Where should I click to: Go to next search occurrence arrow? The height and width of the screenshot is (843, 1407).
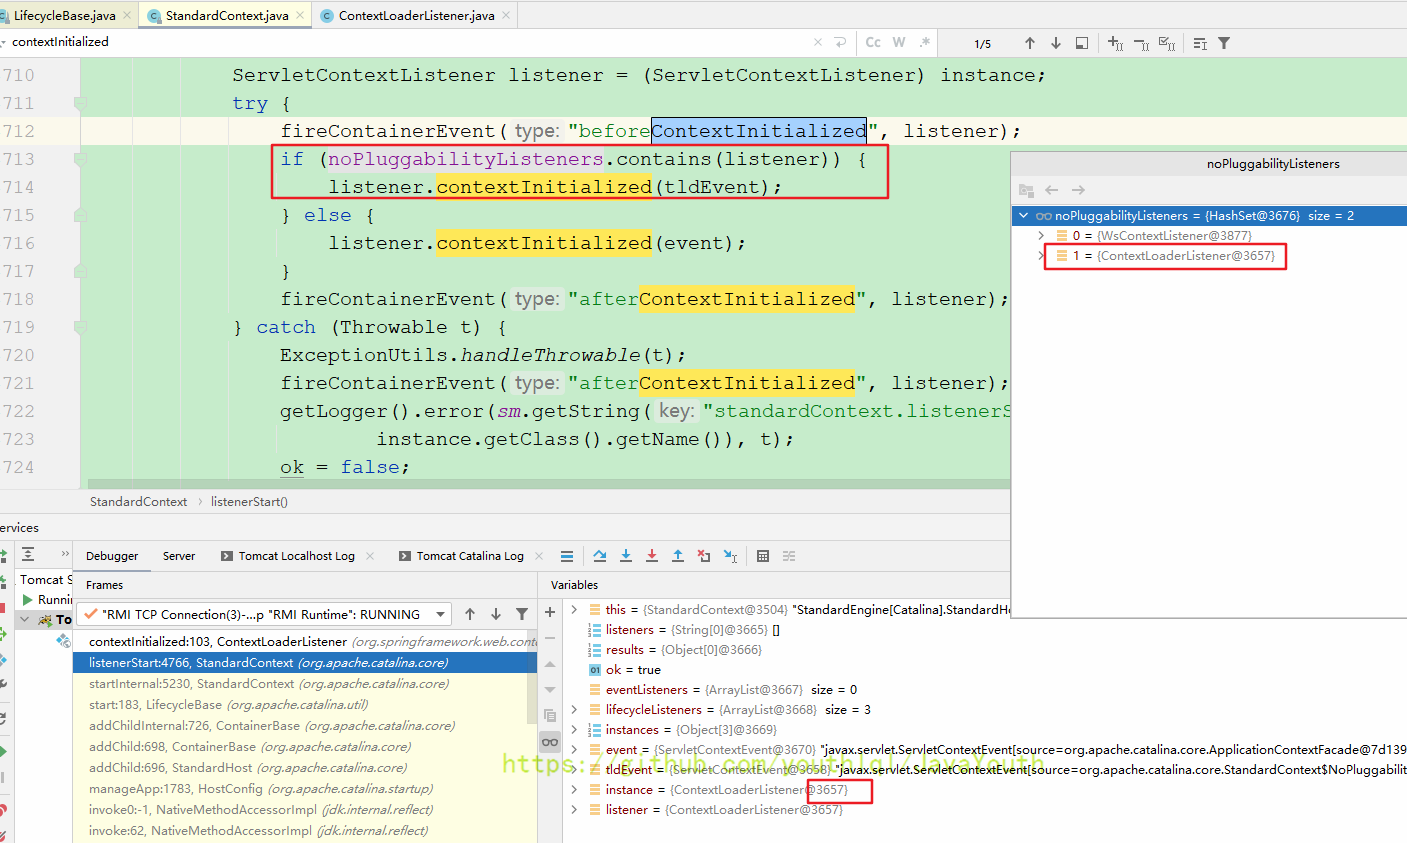click(x=1056, y=43)
